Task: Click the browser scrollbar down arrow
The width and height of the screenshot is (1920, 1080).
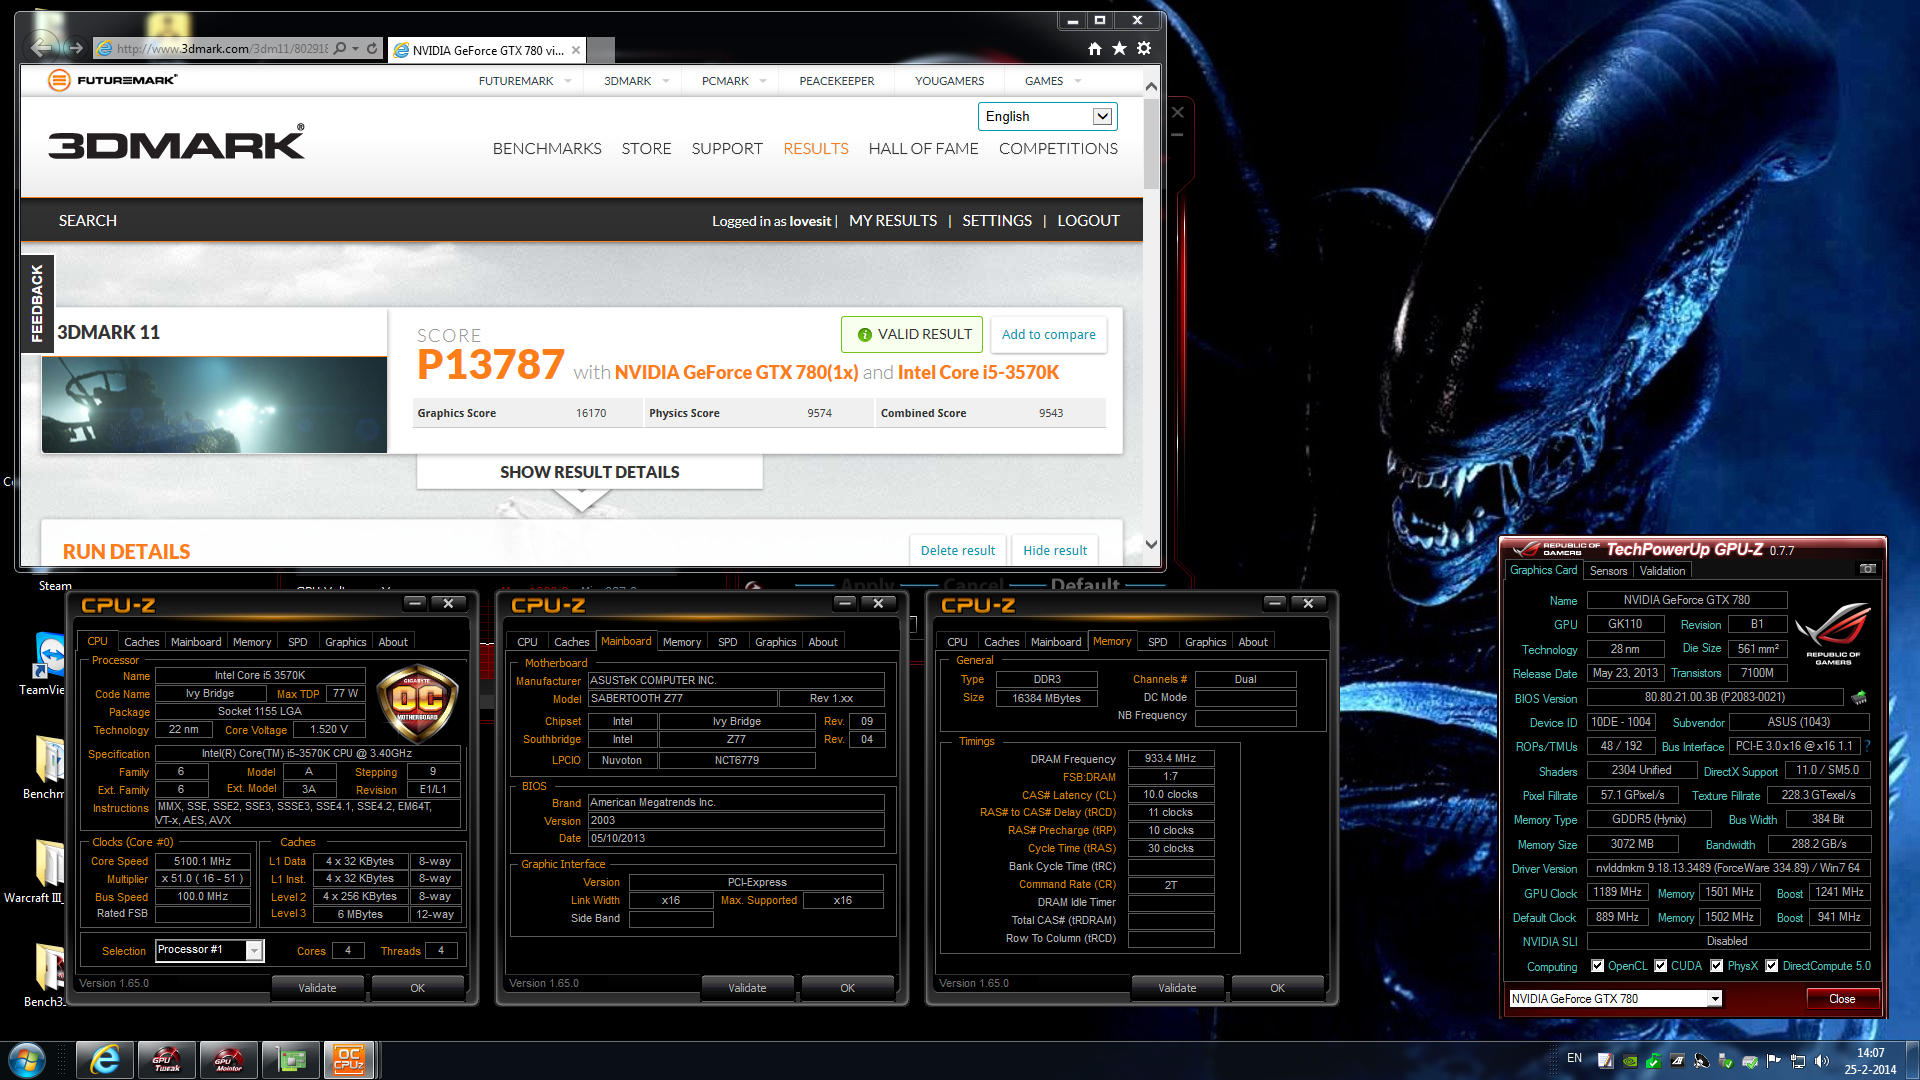Action: 1151,545
